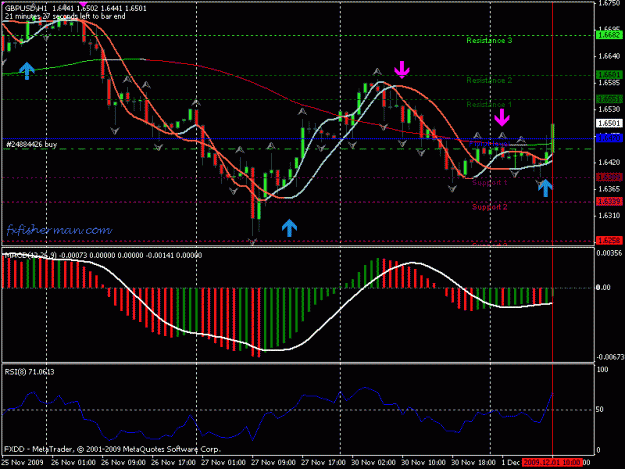The height and width of the screenshot is (469, 625).
Task: Click the 26 Nov 09:00 time axis label
Action: pyautogui.click(x=124, y=463)
